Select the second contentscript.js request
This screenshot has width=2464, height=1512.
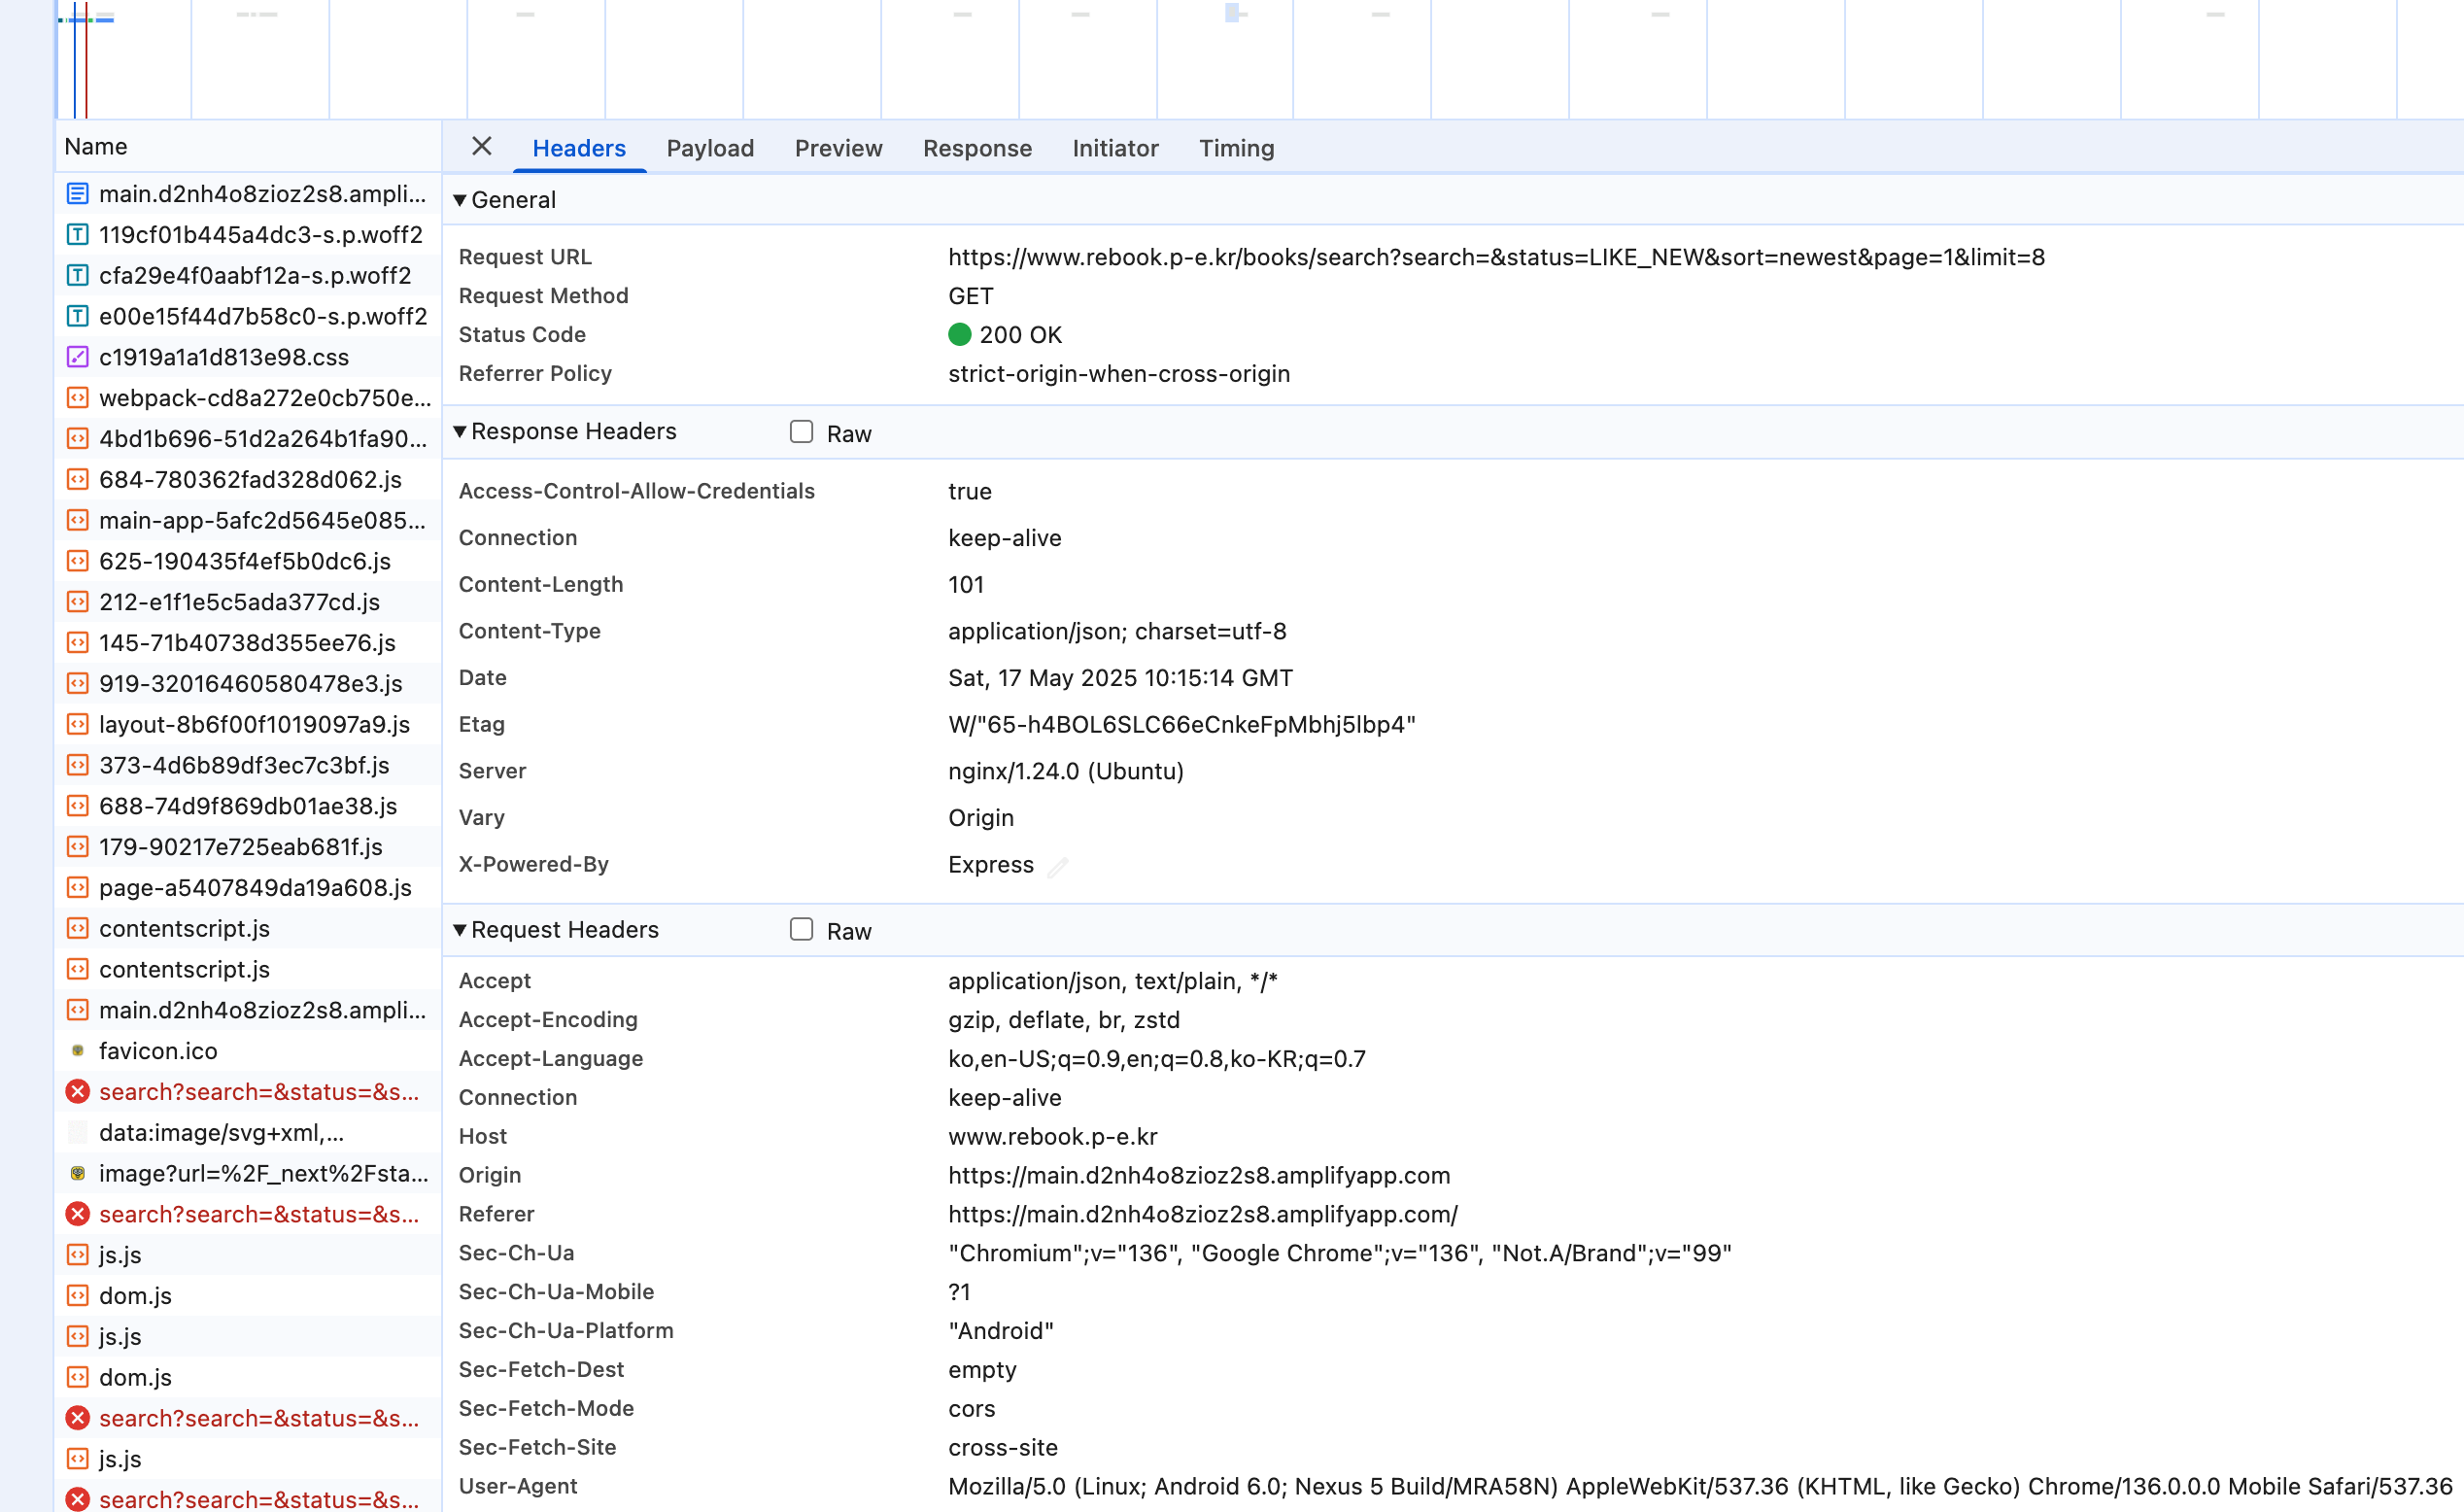(x=248, y=969)
